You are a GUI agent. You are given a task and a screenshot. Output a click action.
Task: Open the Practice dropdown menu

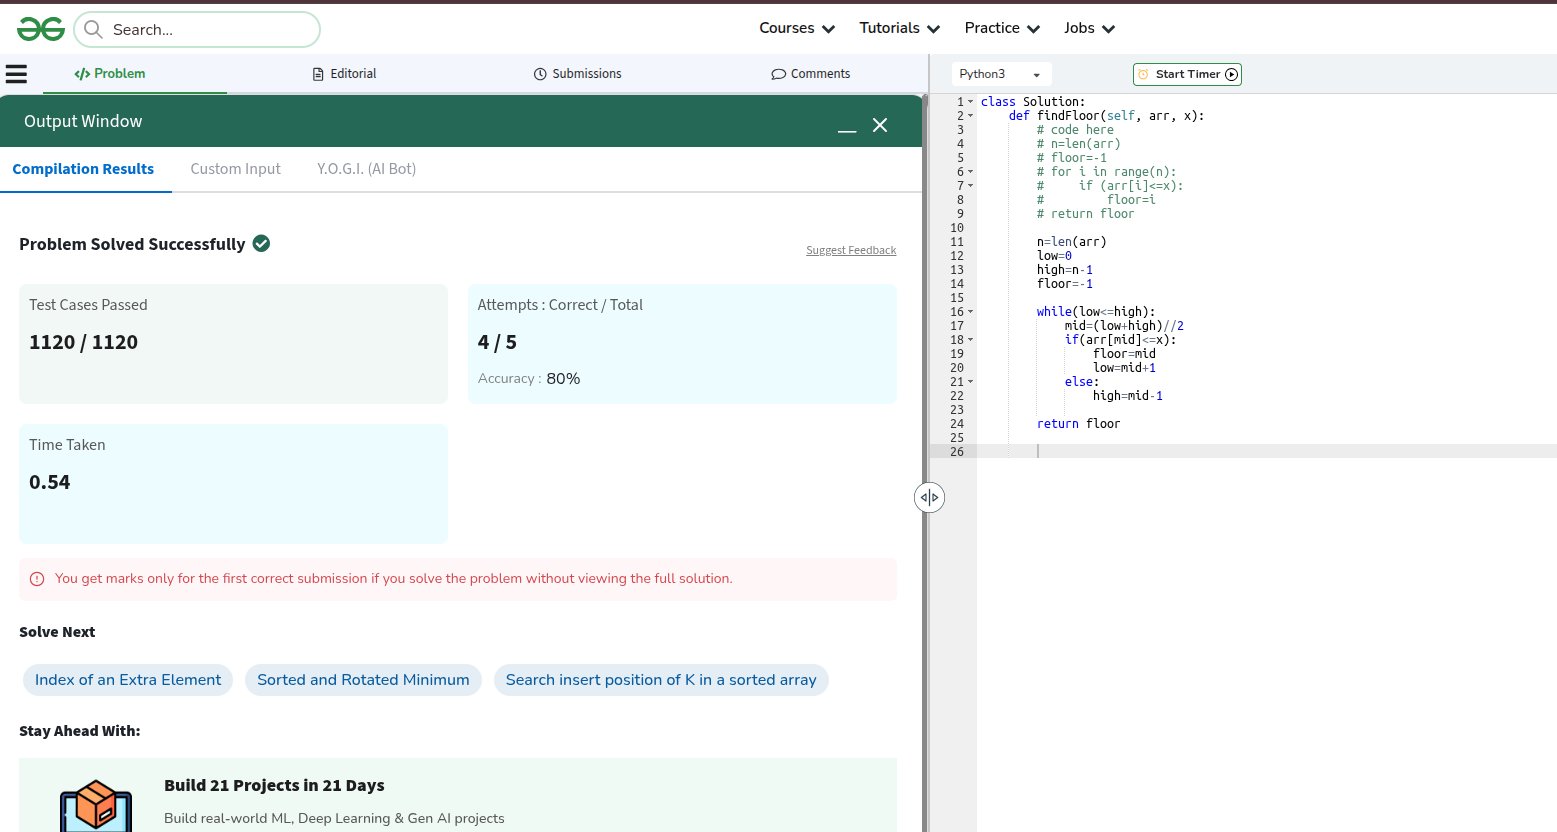point(1002,28)
